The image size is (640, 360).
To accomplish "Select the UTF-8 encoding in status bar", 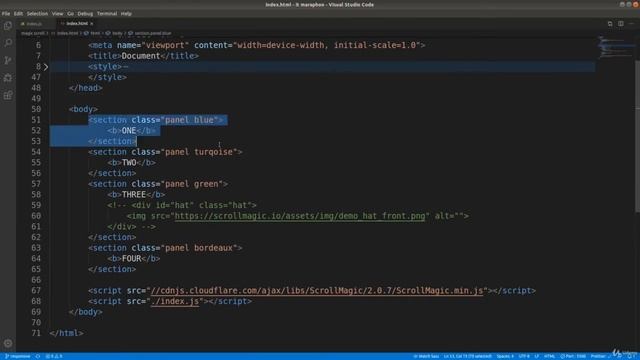I will (524, 356).
